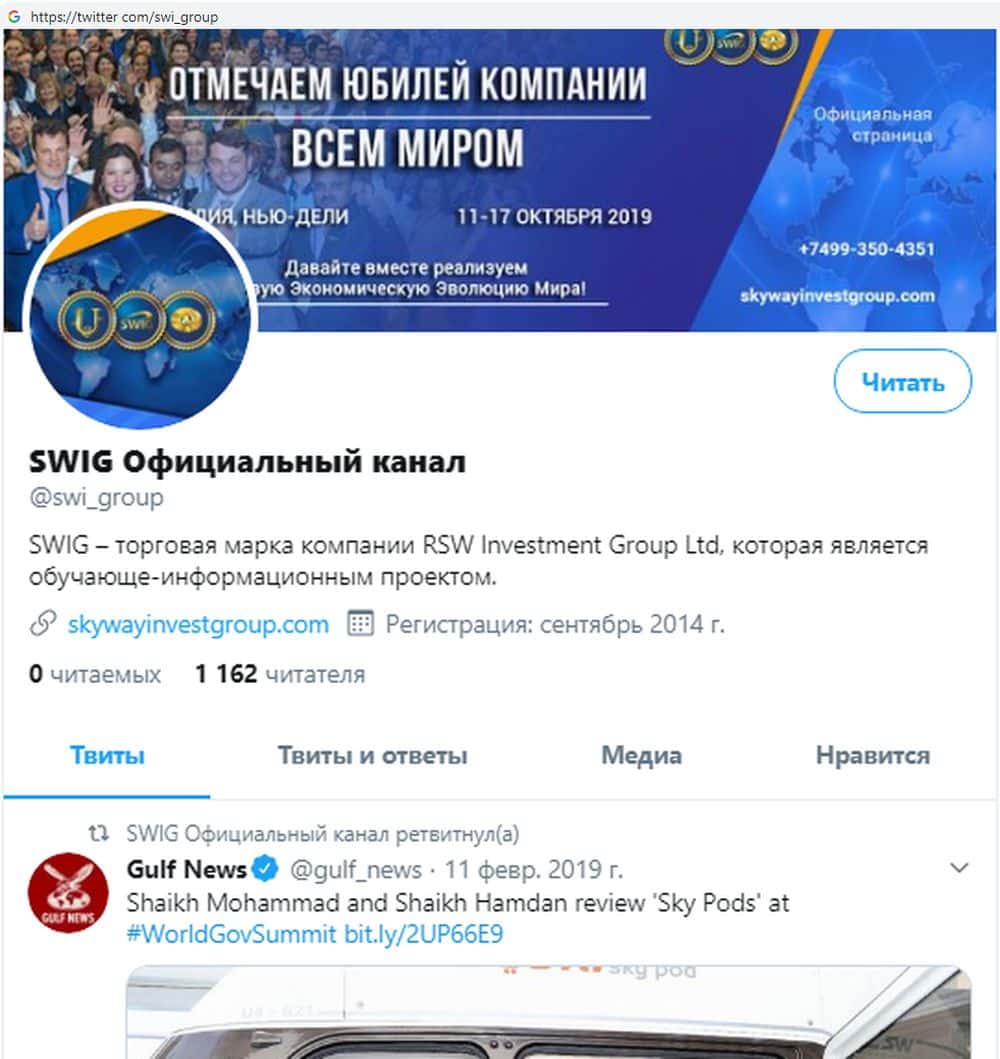Image resolution: width=1000 pixels, height=1059 pixels.
Task: Click the Google favicon in address bar
Action: (x=14, y=16)
